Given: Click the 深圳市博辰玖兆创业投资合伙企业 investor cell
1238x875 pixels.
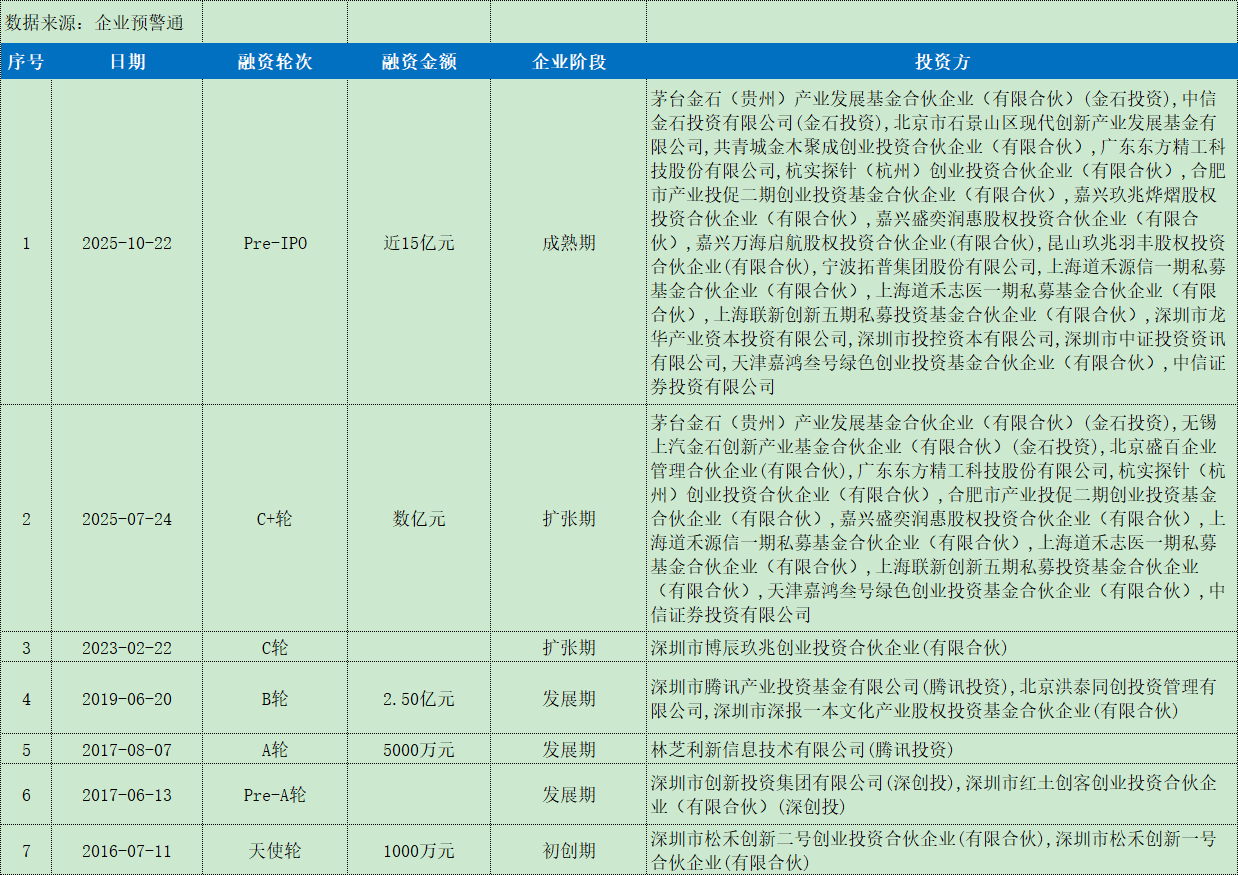Looking at the screenshot, I should coord(942,648).
